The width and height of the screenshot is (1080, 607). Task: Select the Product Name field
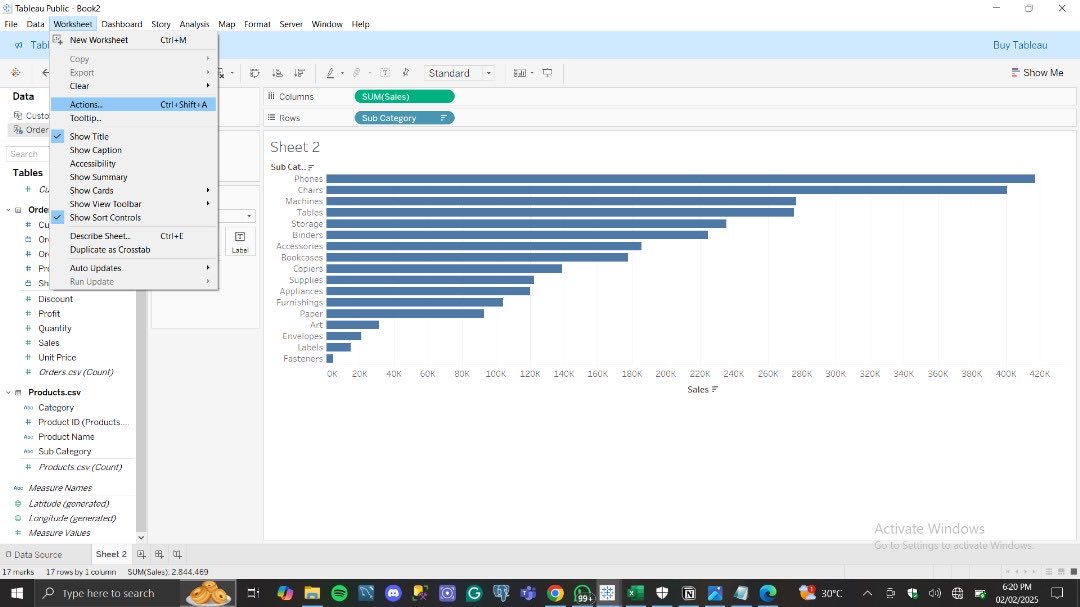point(66,437)
